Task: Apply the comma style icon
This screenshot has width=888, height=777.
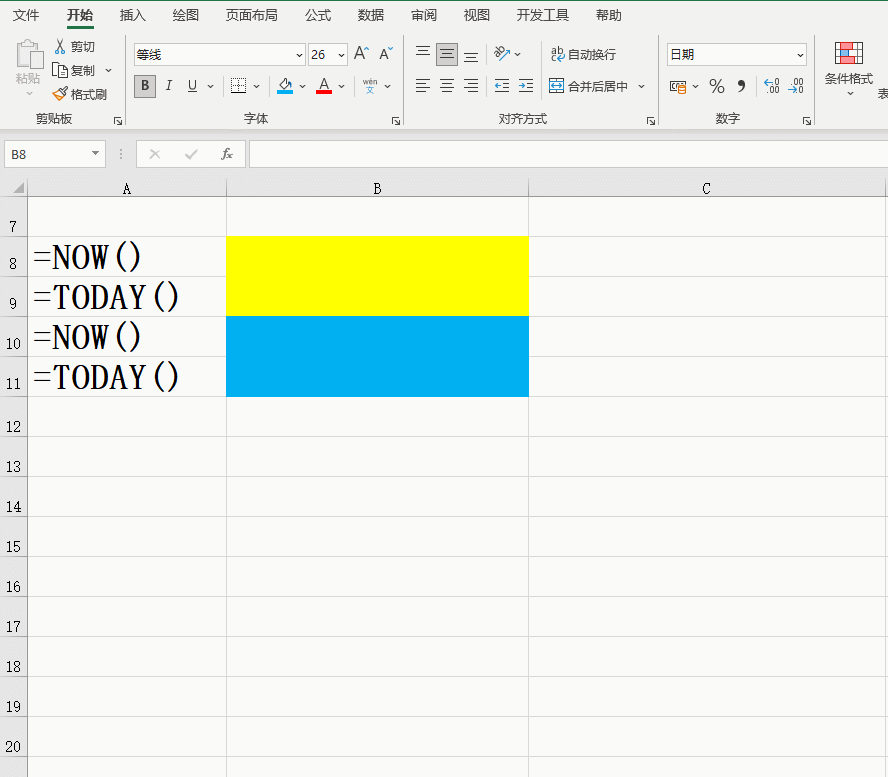Action: pos(741,86)
